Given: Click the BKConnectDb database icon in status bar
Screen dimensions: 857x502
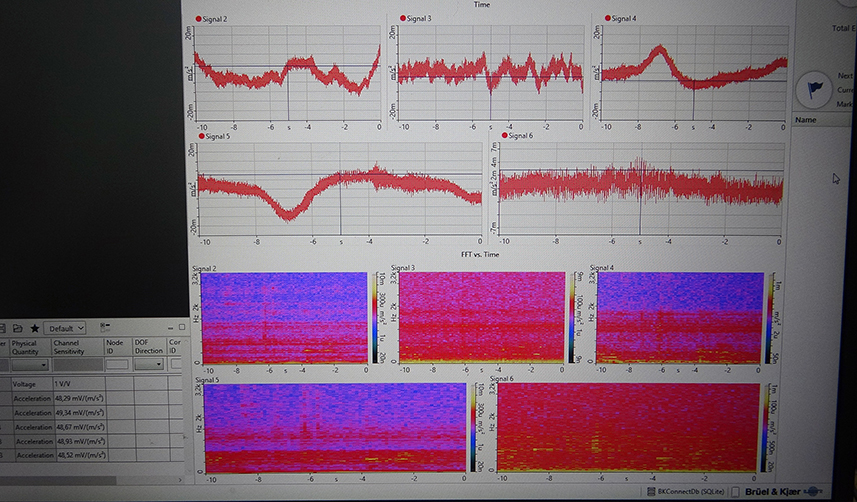Looking at the screenshot, I should (649, 492).
